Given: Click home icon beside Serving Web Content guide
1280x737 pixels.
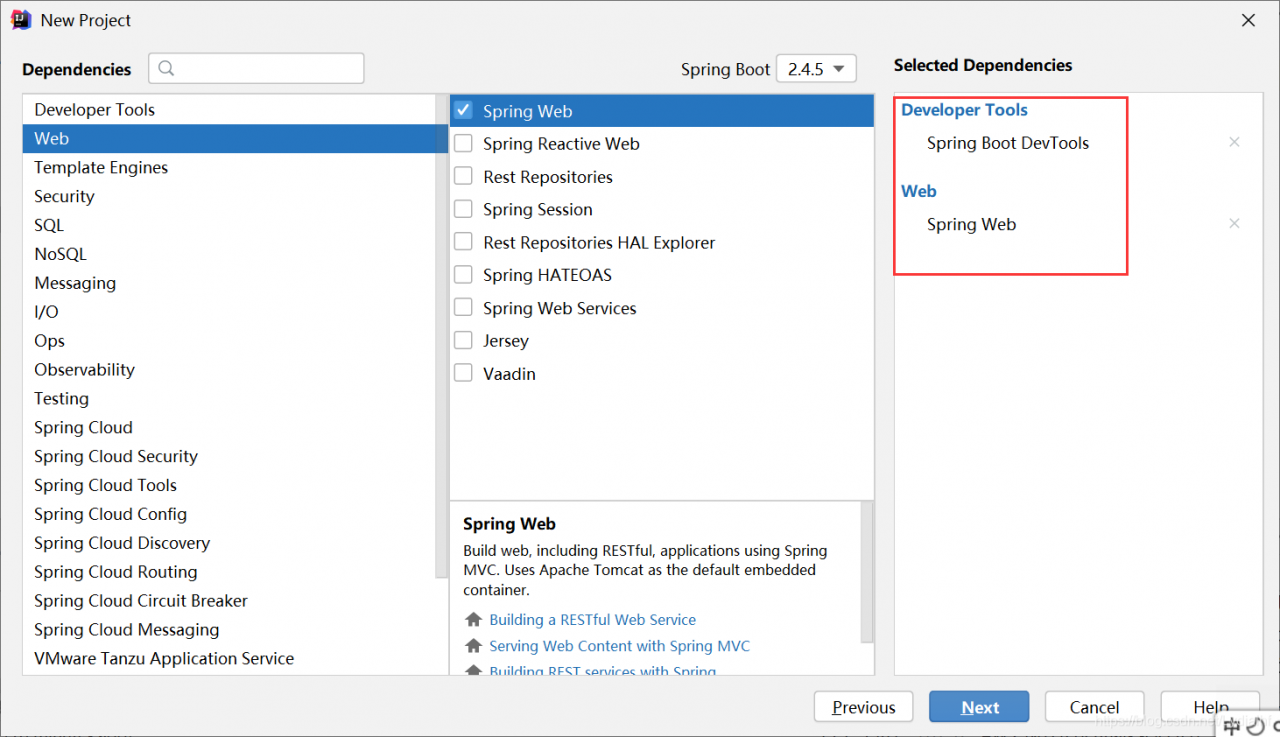Looking at the screenshot, I should click(x=474, y=646).
